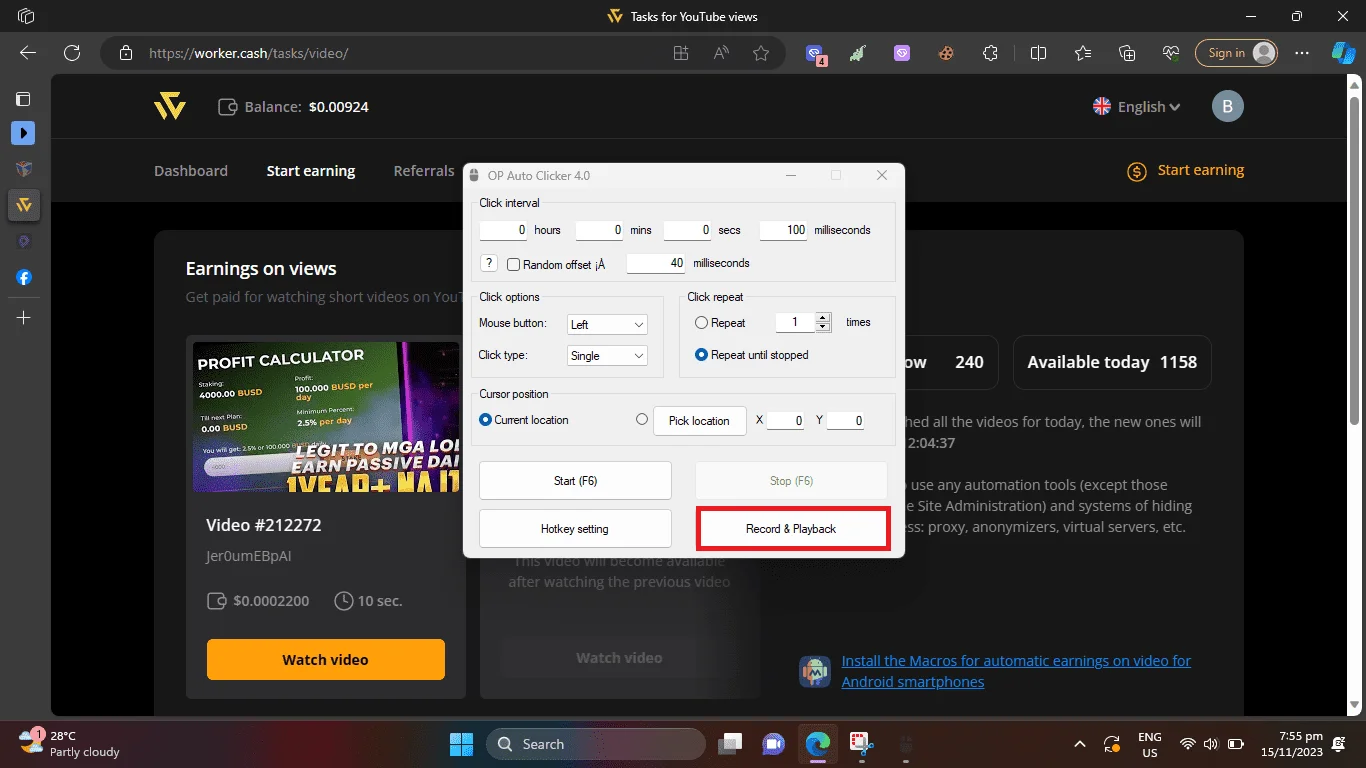Select worker.cash tab in vertical sidebar
This screenshot has width=1366, height=768.
pos(23,205)
